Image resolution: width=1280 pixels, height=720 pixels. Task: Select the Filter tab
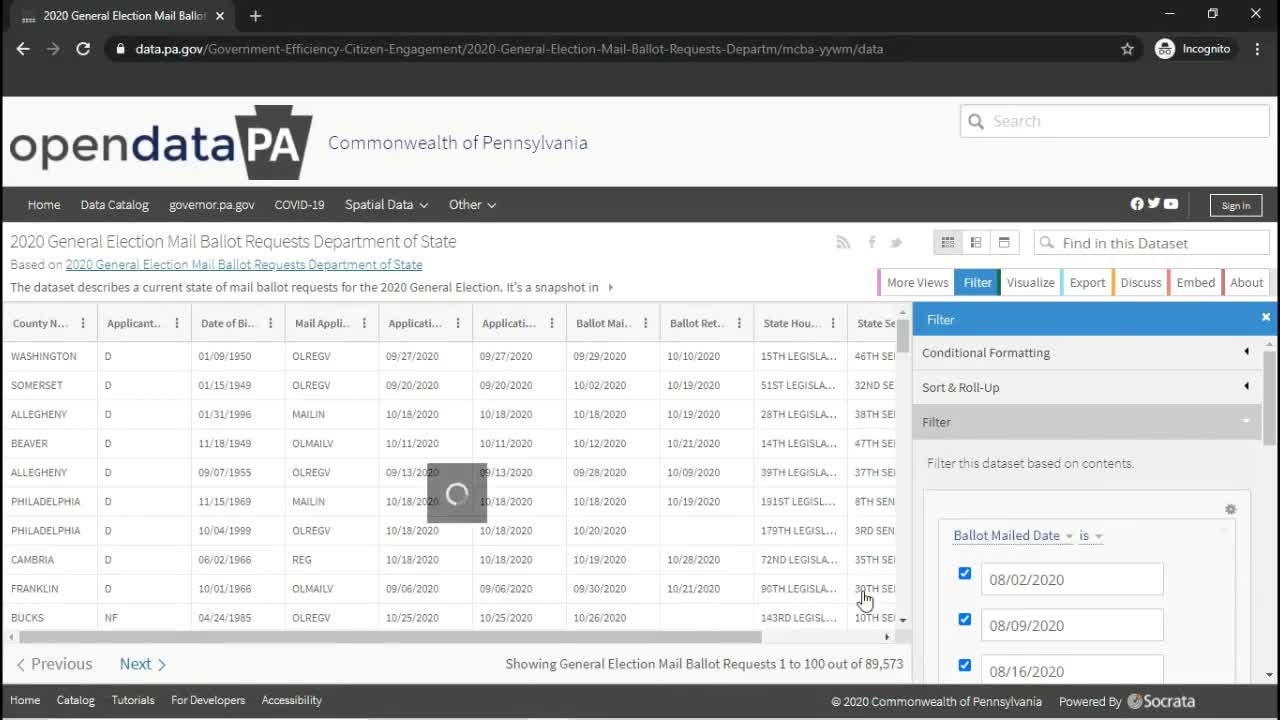(x=977, y=282)
